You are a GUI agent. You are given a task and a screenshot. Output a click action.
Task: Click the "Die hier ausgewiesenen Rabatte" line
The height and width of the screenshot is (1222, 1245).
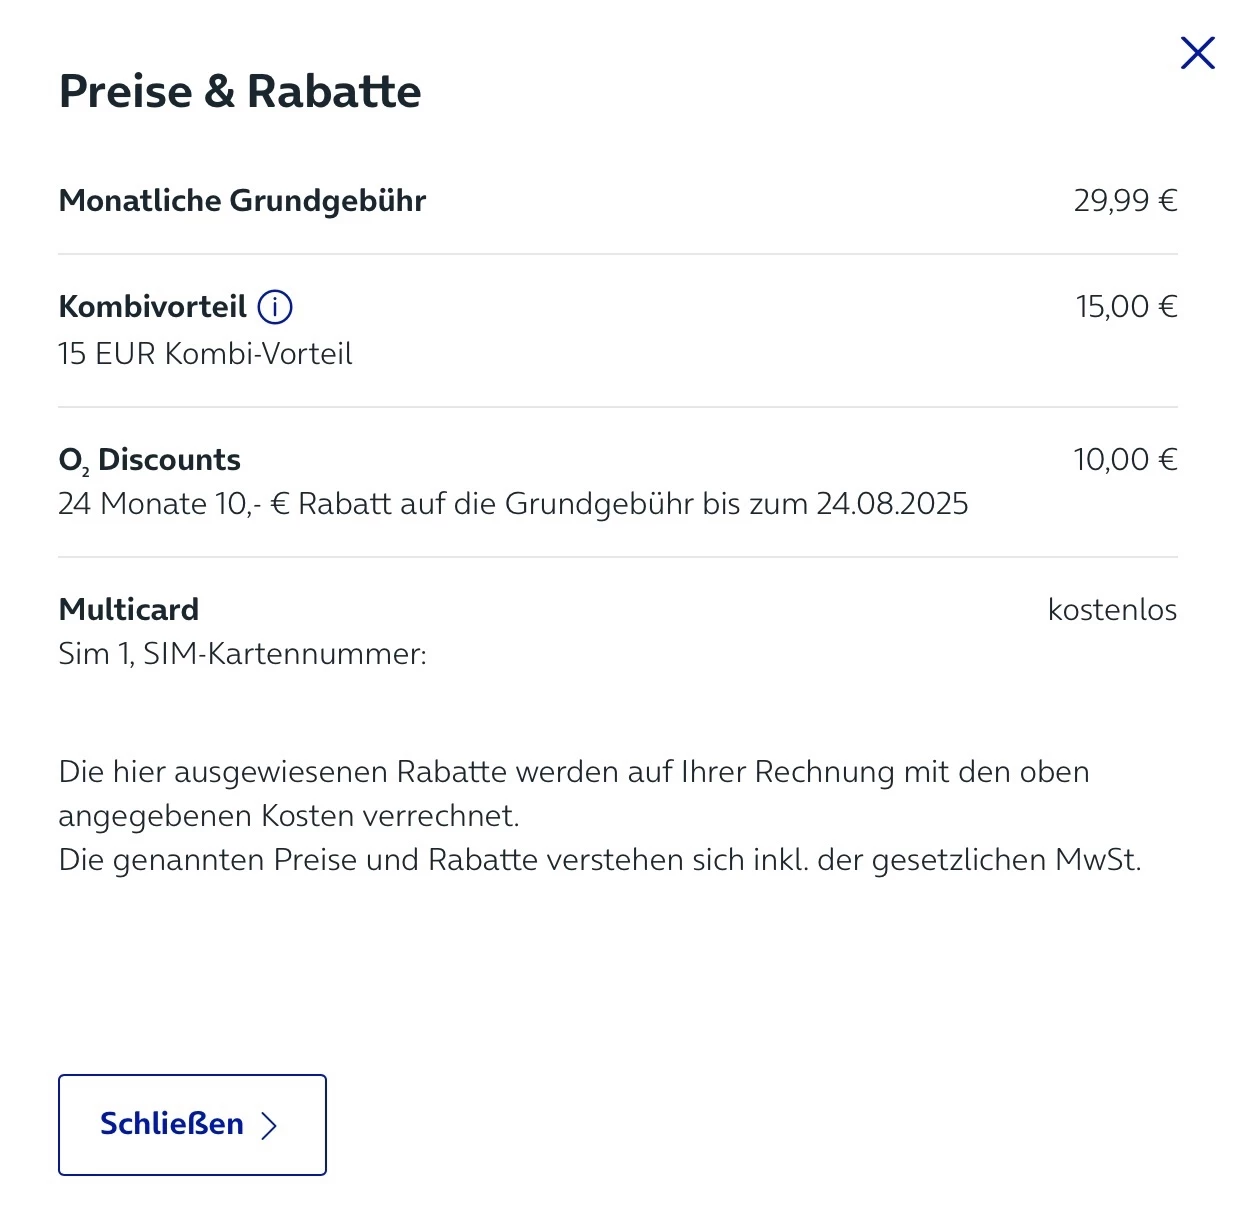pos(573,772)
